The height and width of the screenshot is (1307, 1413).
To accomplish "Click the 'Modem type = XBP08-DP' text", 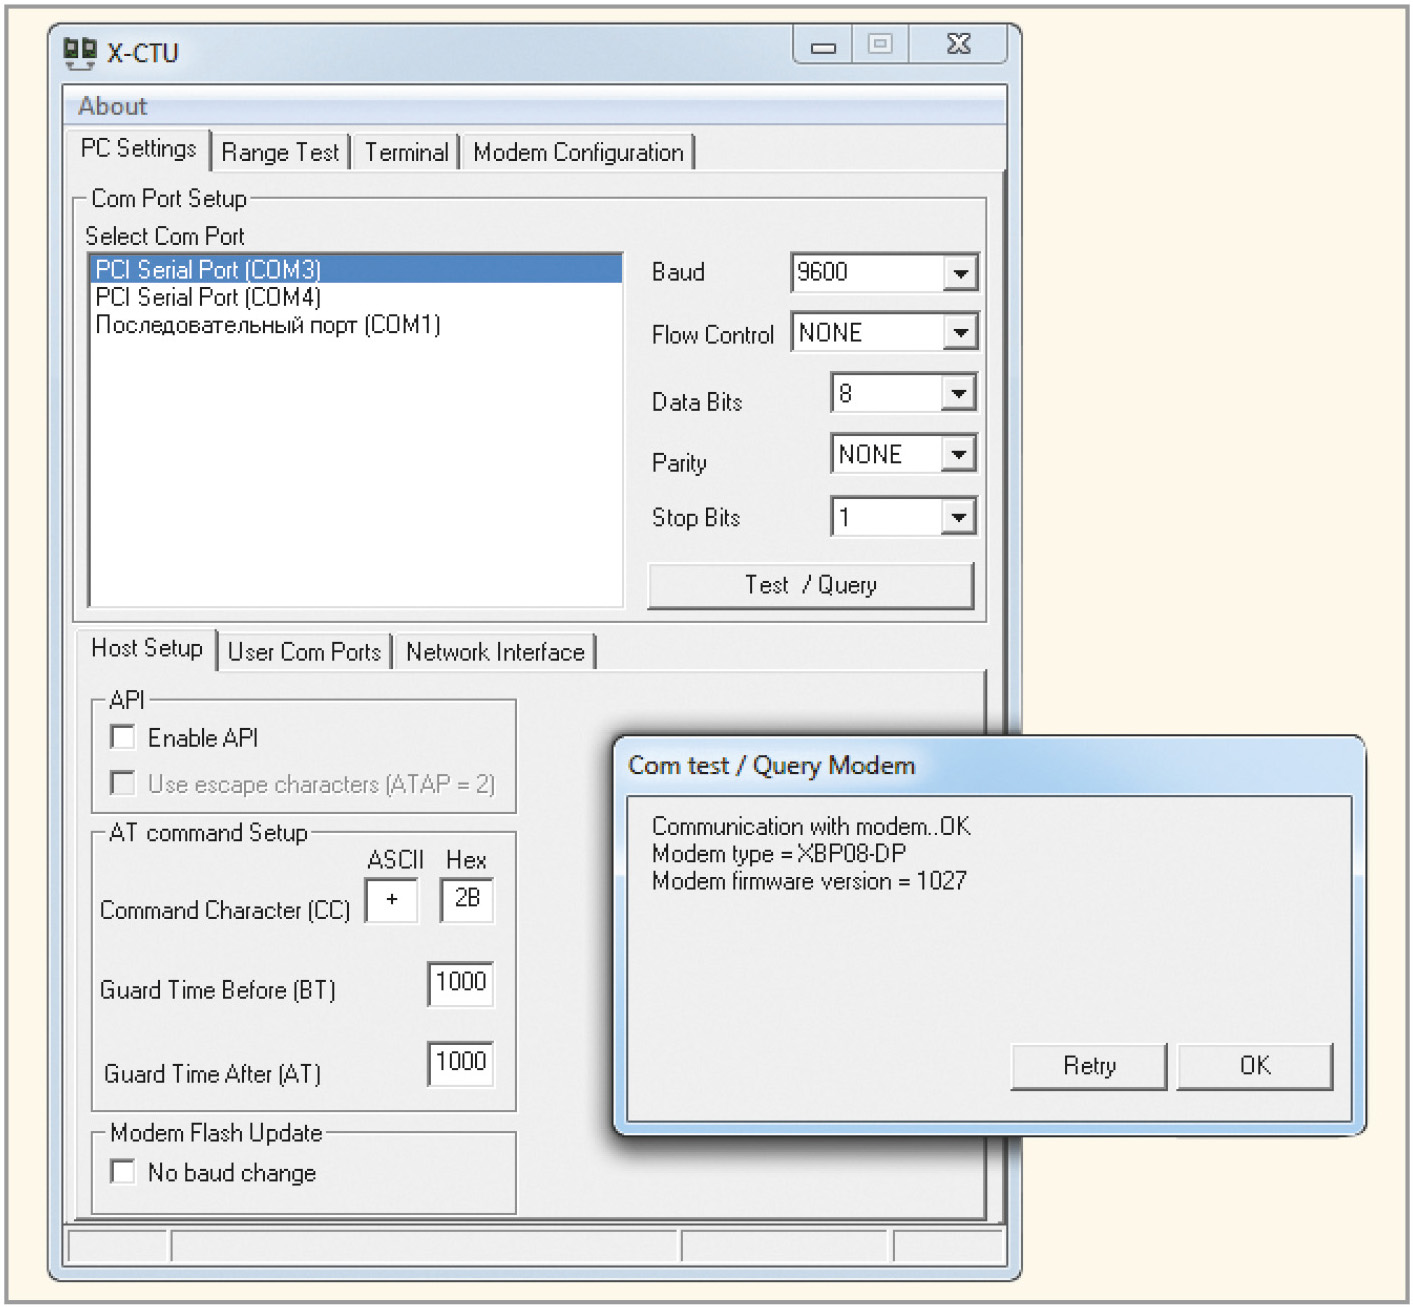I will [x=779, y=854].
